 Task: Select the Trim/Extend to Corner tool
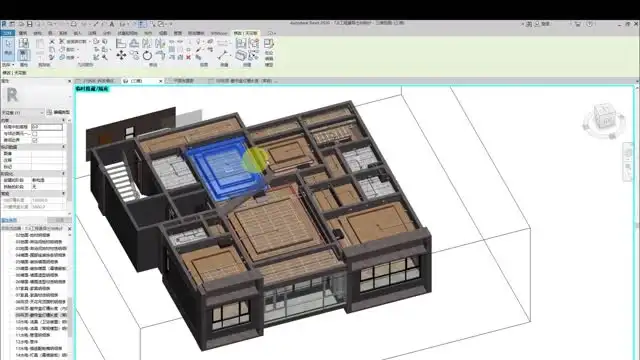[160, 56]
